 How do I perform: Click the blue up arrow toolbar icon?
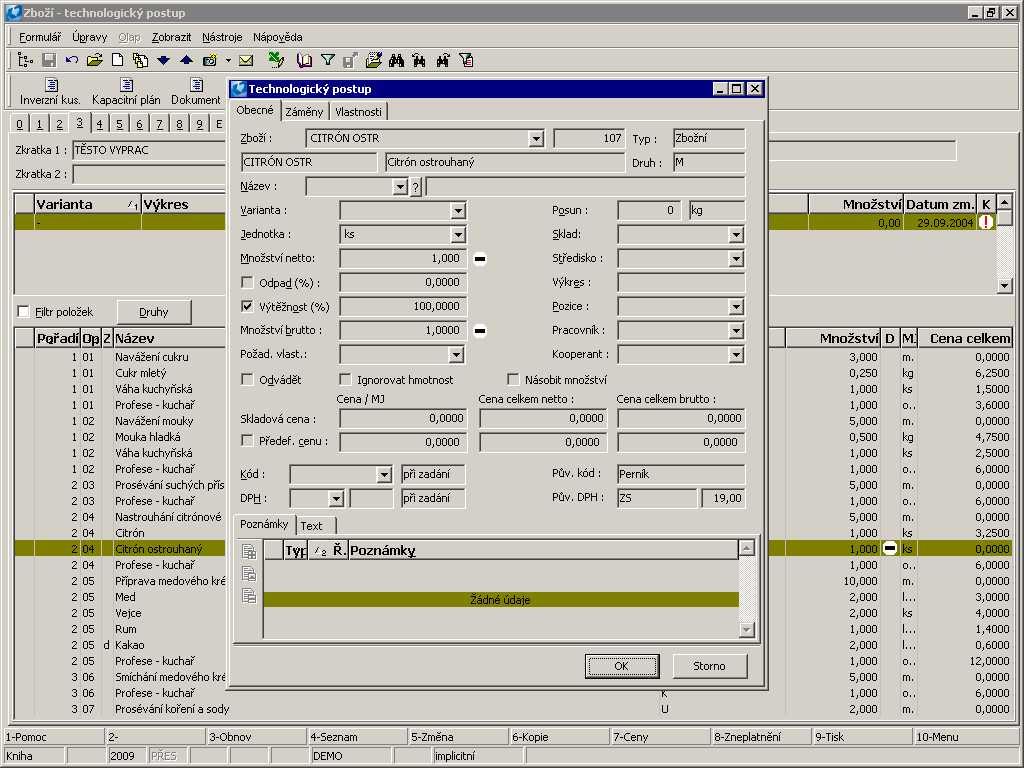(185, 60)
